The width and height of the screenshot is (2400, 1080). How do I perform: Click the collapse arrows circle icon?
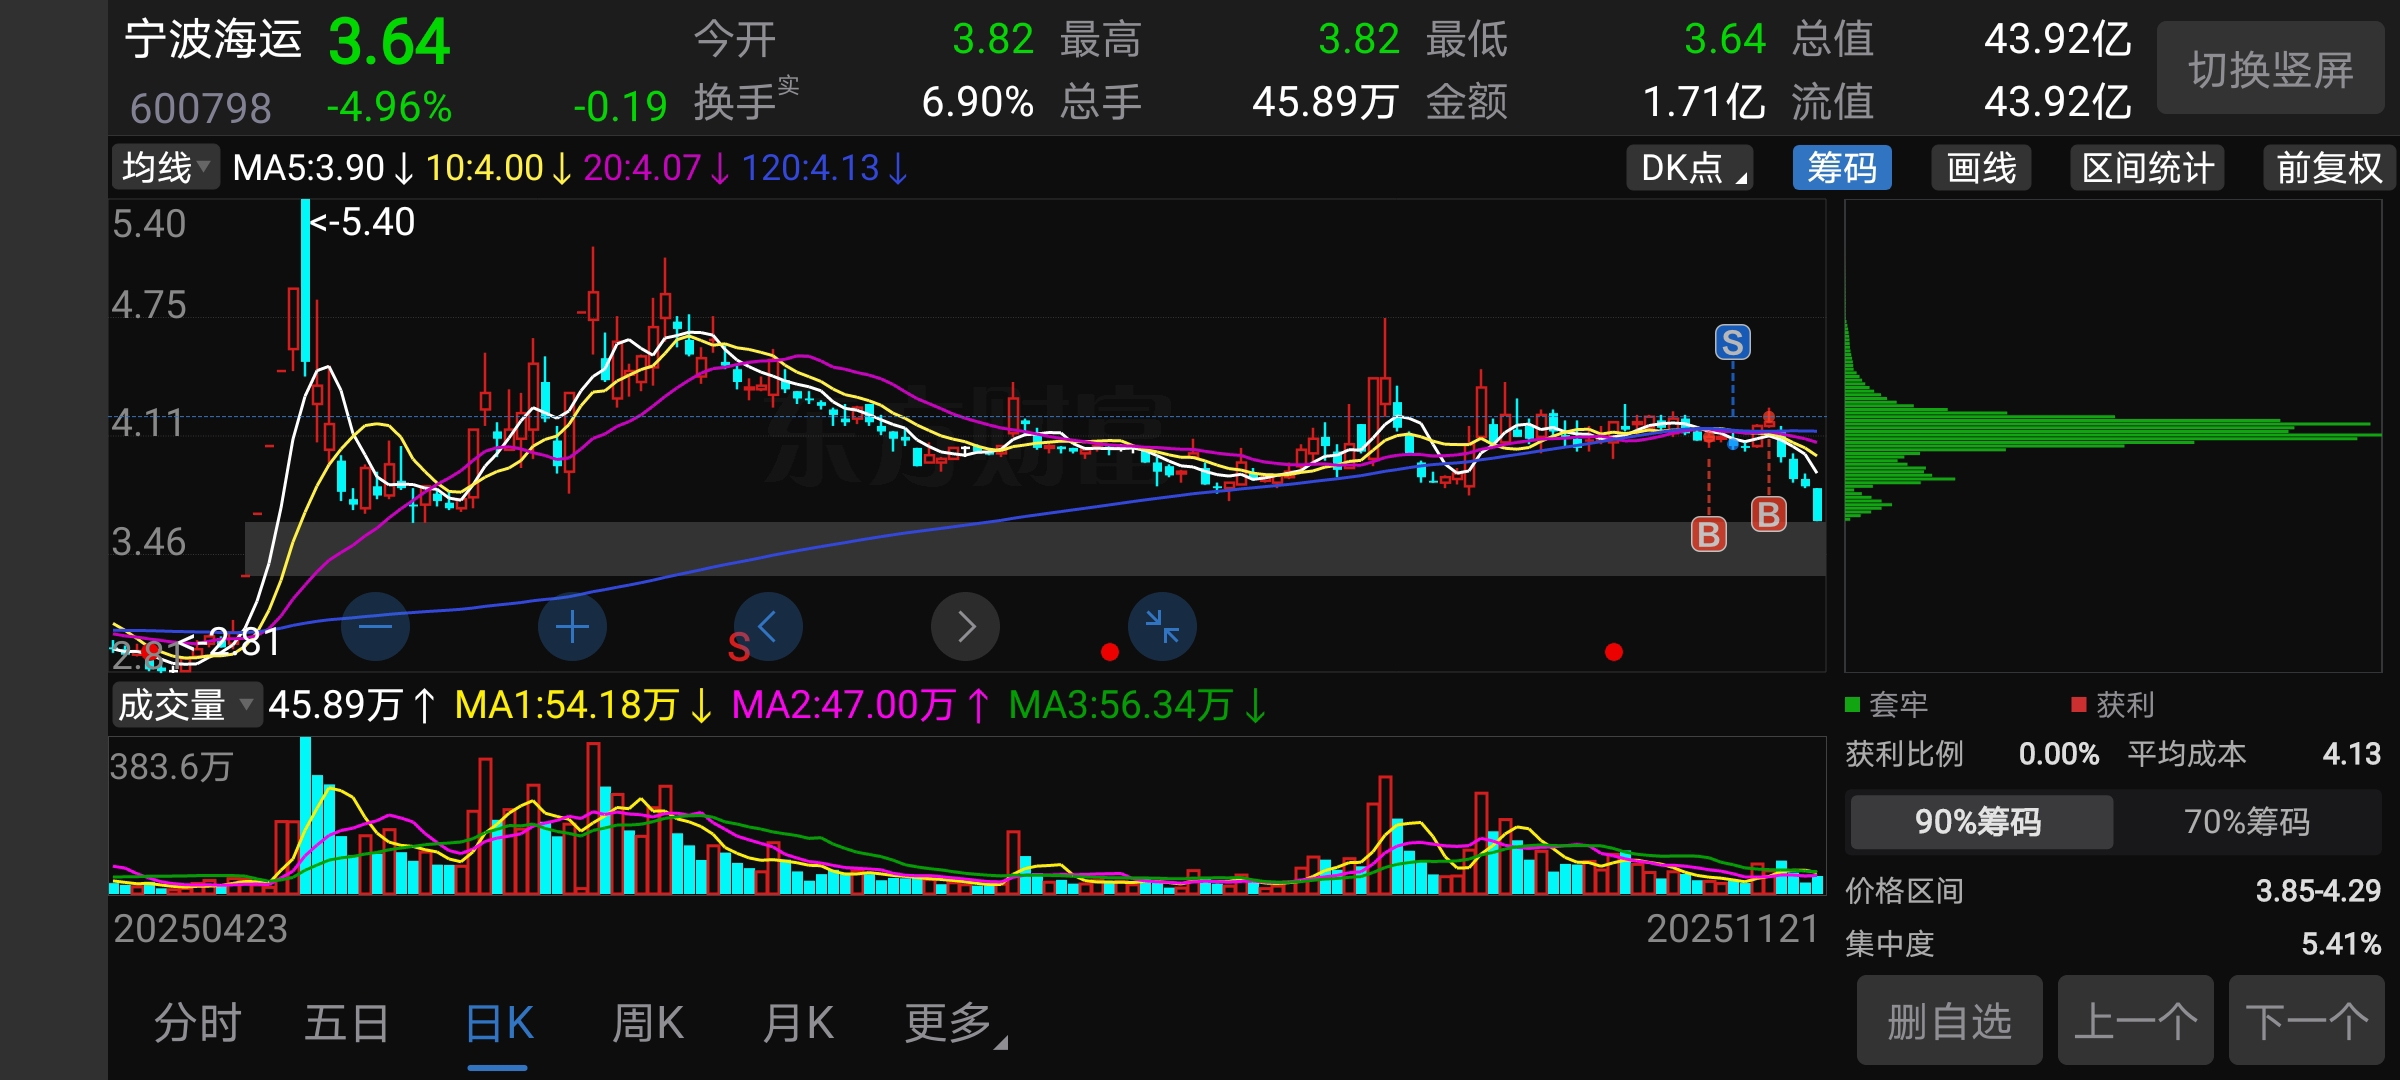click(x=1162, y=627)
